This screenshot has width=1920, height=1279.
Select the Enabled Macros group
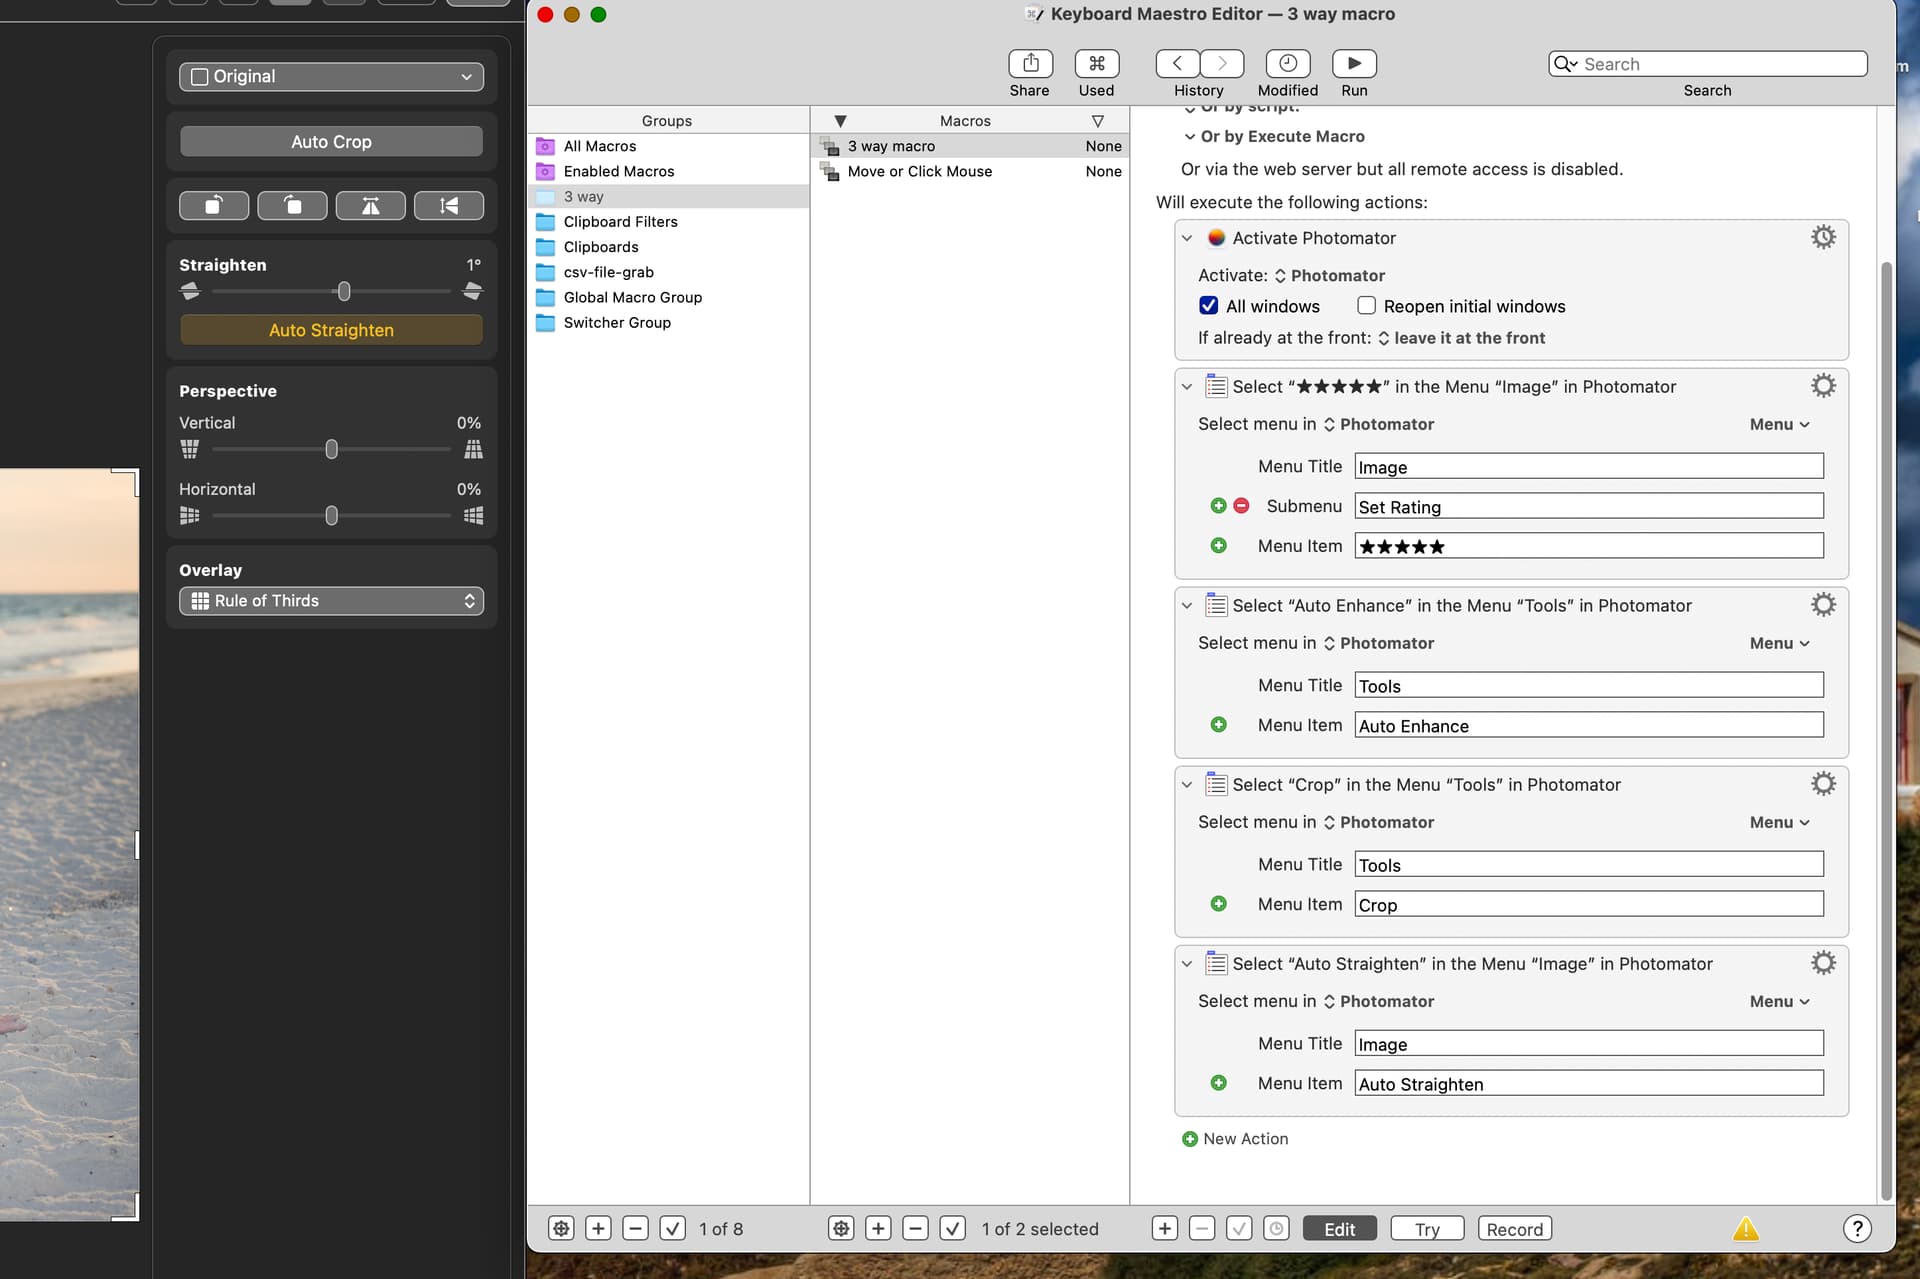tap(668, 171)
